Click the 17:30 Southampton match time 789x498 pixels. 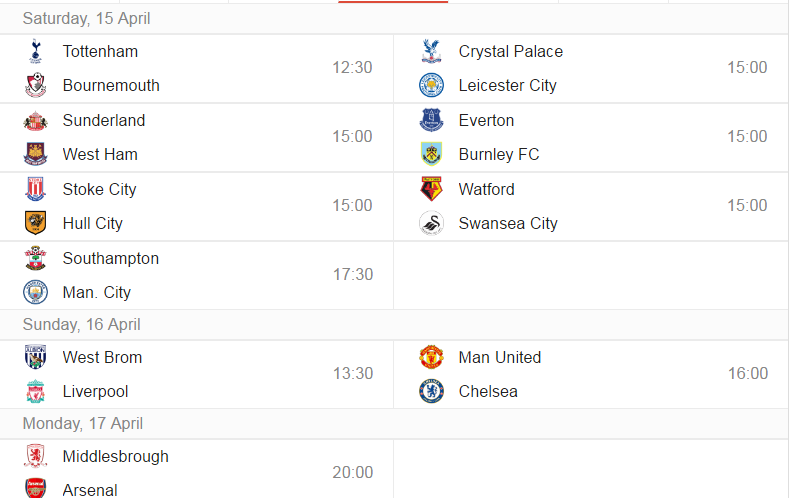(353, 275)
